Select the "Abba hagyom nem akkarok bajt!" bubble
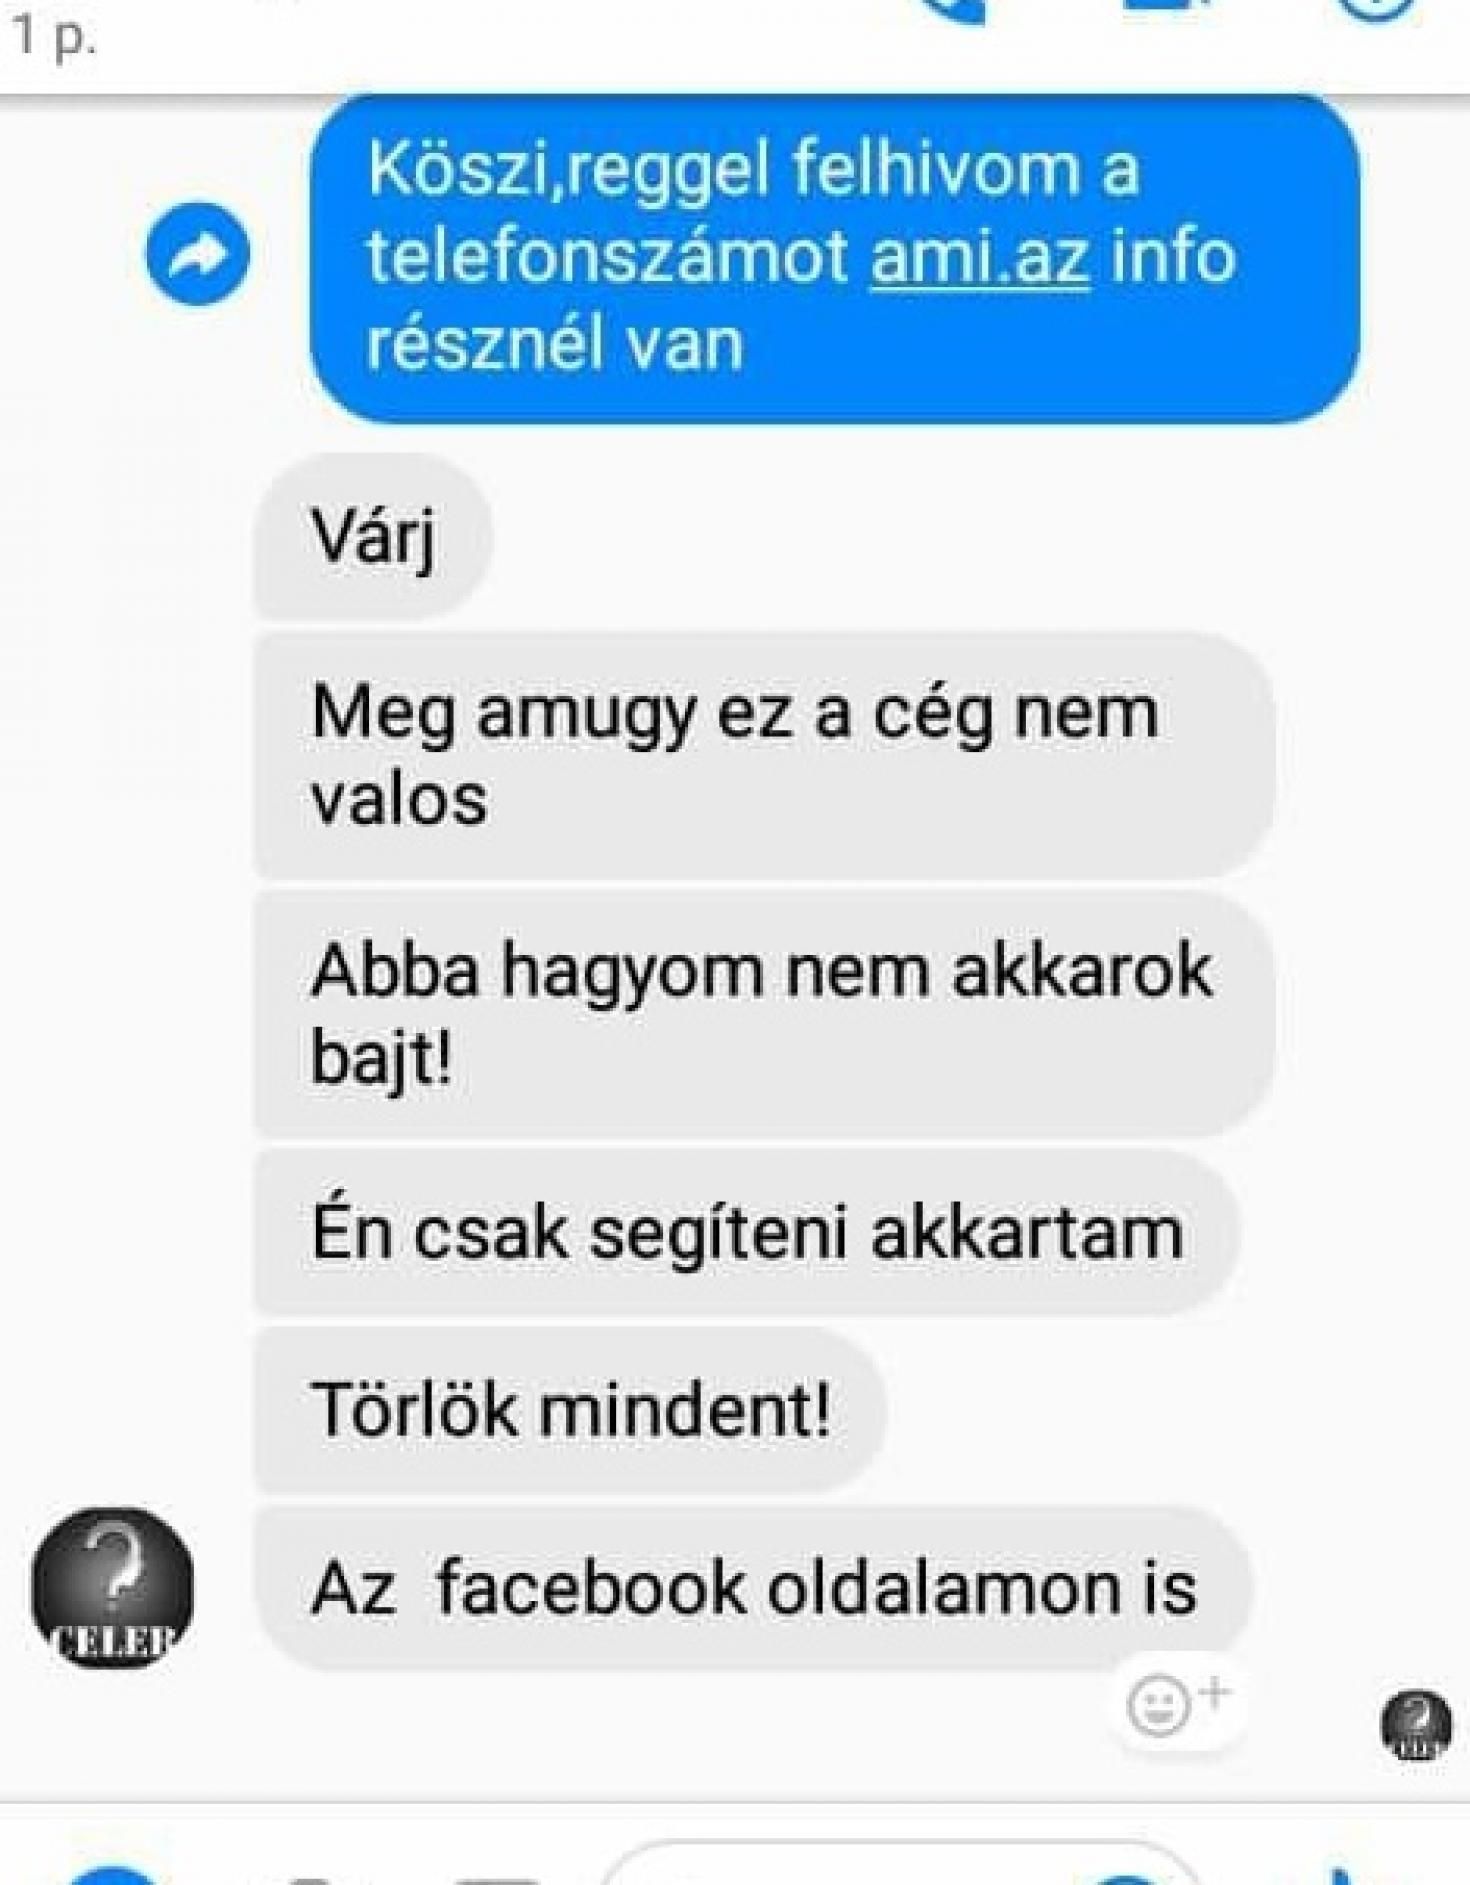The height and width of the screenshot is (1885, 1470). [765, 1014]
